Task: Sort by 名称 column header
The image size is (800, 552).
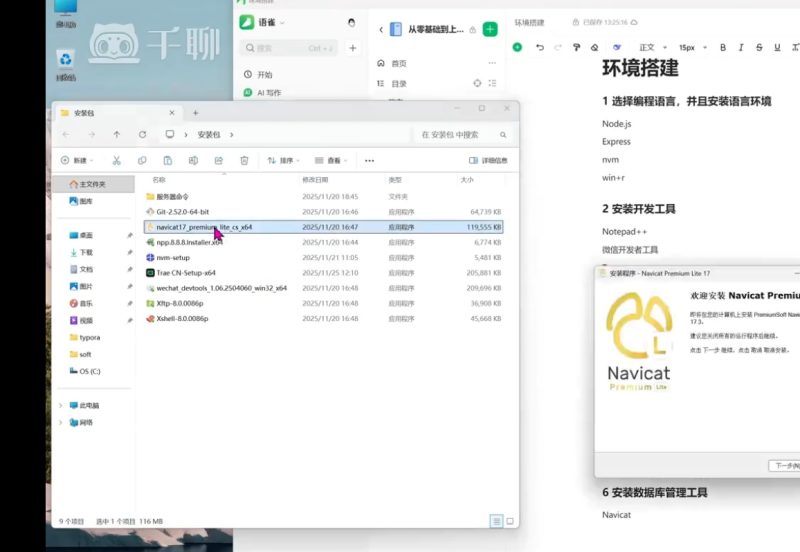Action: [159, 180]
